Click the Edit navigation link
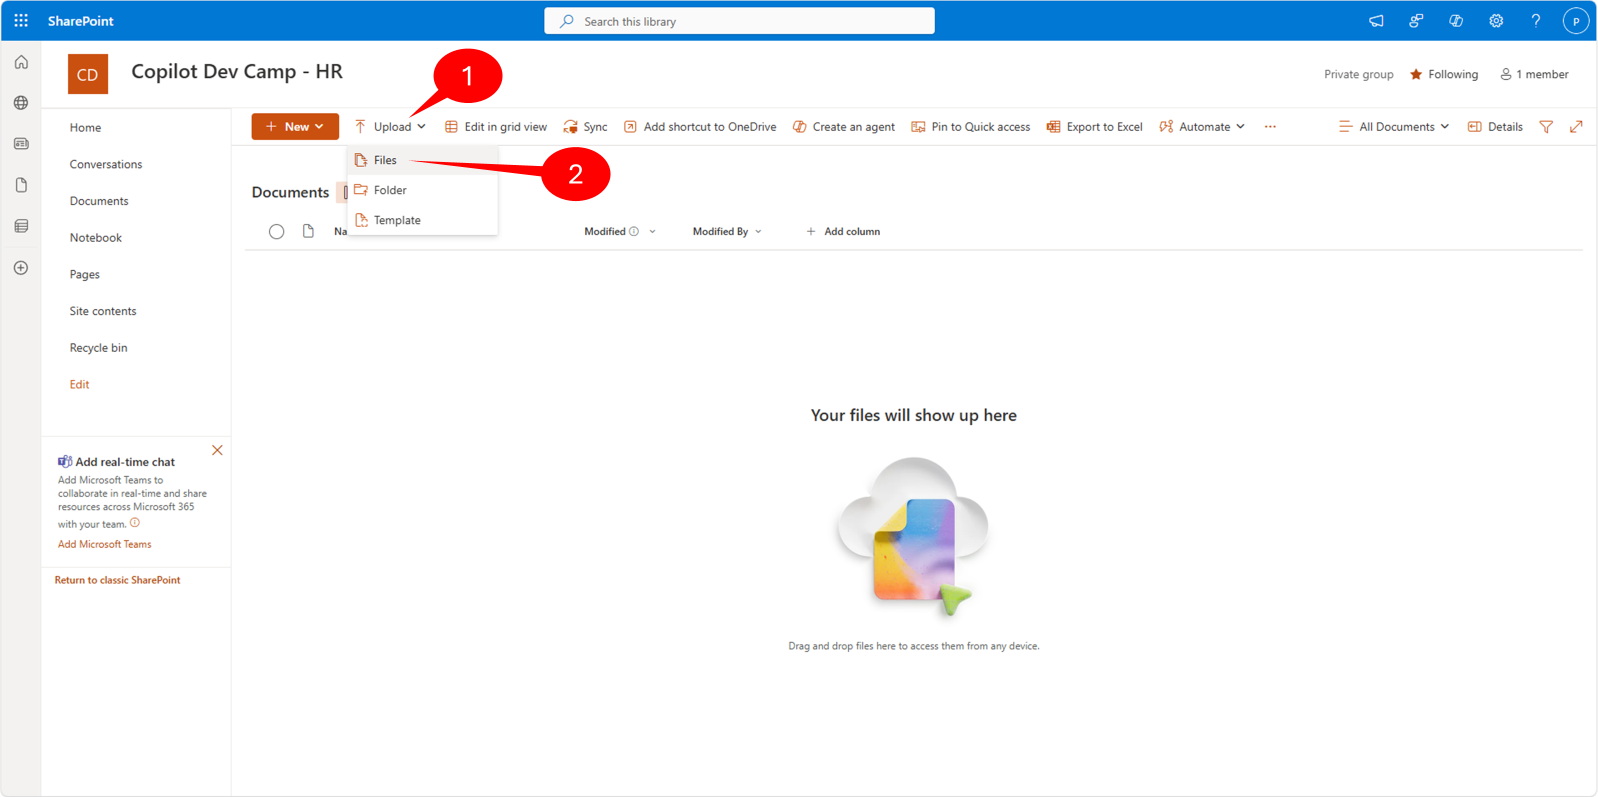This screenshot has height=797, width=1598. (x=79, y=385)
